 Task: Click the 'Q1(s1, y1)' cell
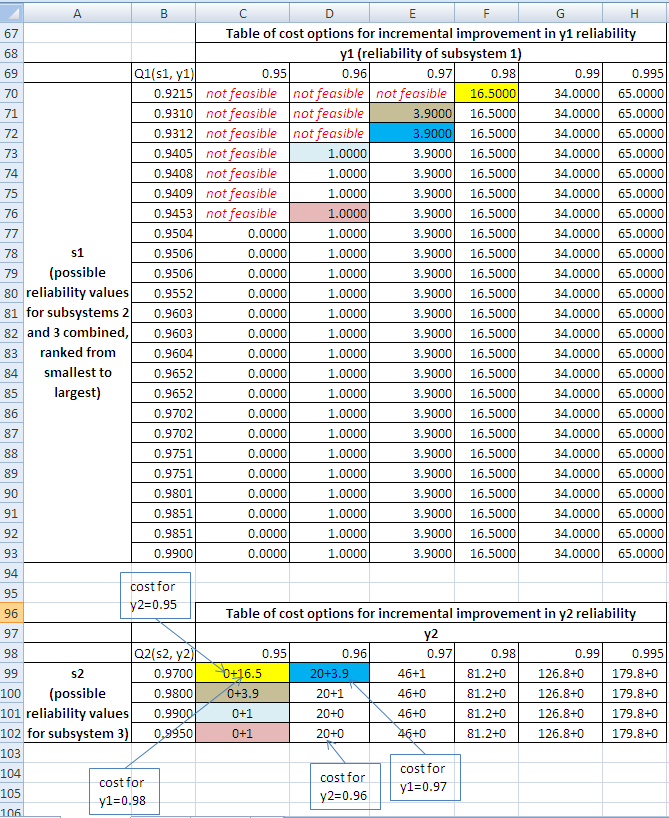[163, 74]
